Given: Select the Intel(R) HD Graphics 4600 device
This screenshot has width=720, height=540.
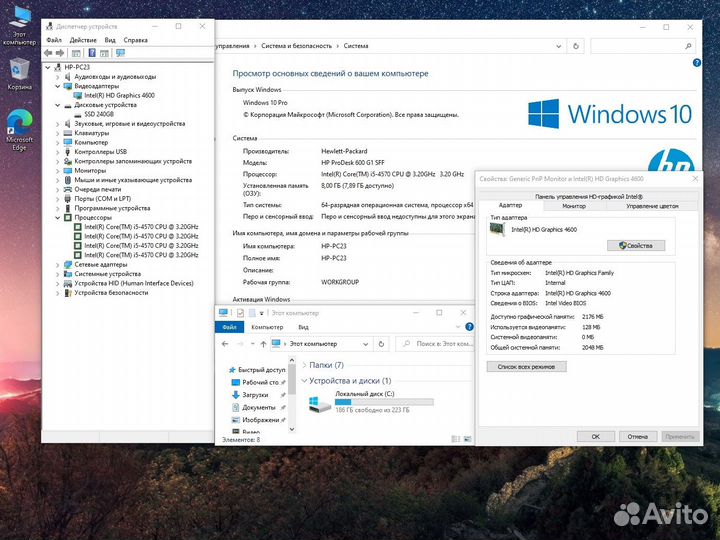Looking at the screenshot, I should [119, 96].
